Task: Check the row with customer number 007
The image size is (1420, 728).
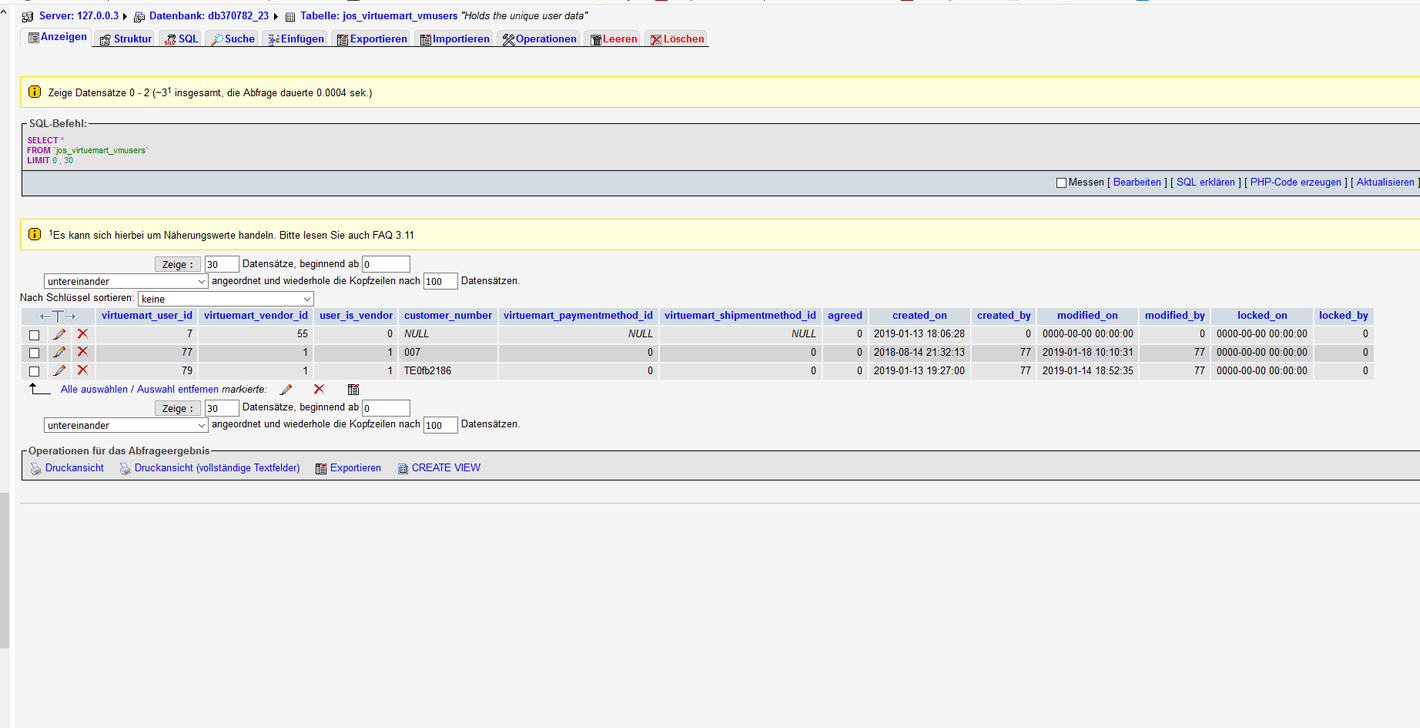Action: click(x=34, y=353)
